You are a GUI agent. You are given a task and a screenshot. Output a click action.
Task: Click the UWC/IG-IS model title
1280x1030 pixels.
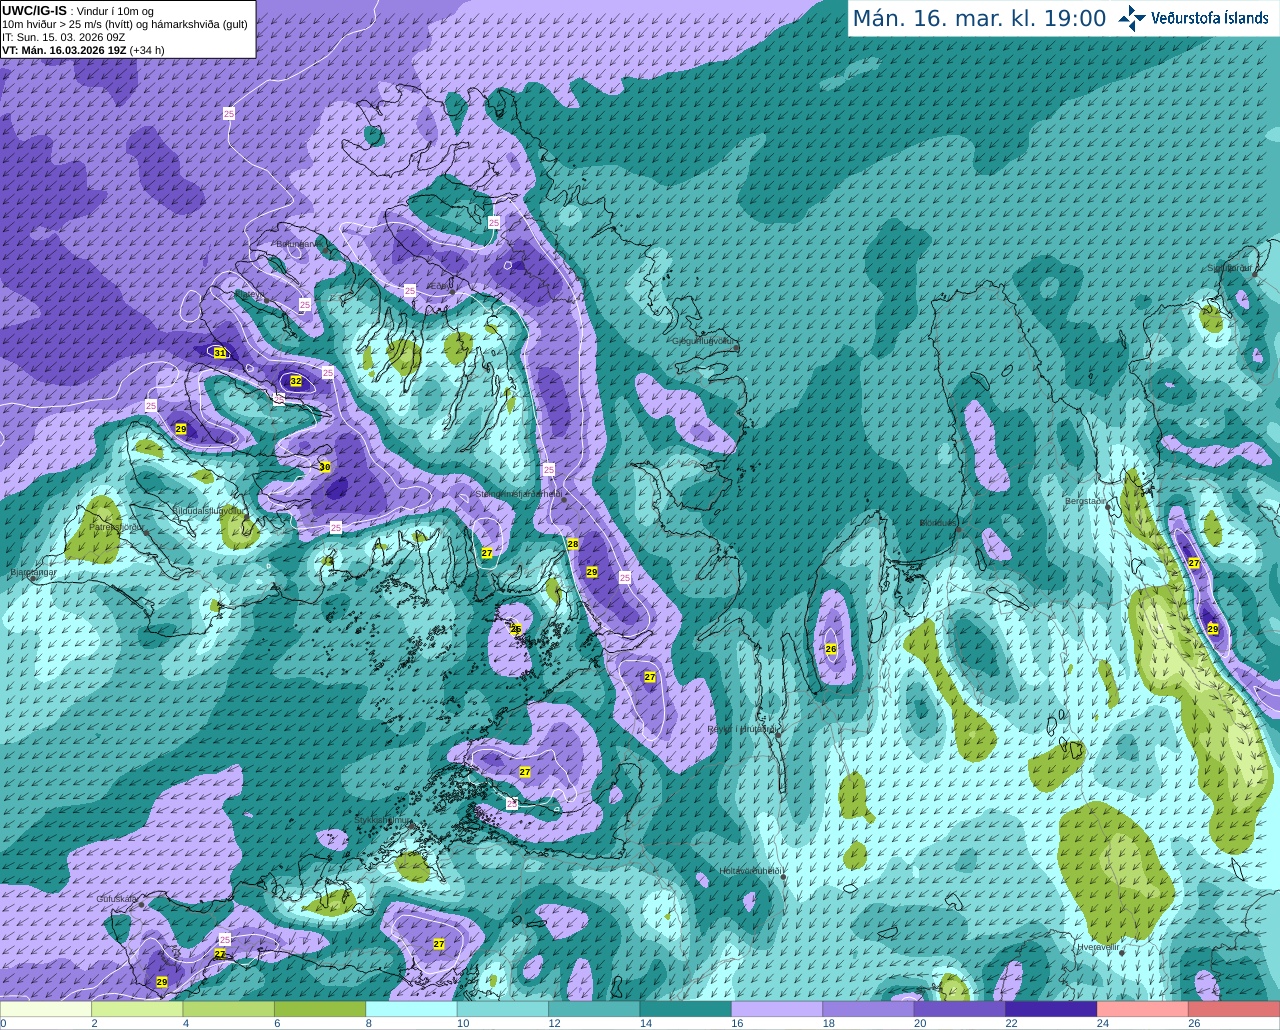pyautogui.click(x=35, y=11)
